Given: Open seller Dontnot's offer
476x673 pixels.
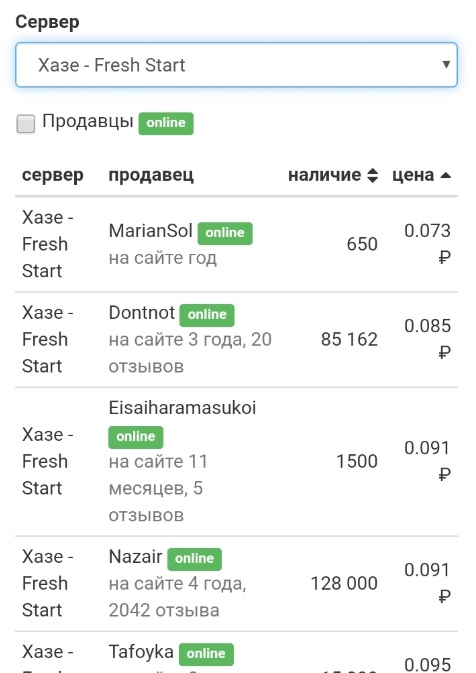Looking at the screenshot, I should pyautogui.click(x=142, y=313).
